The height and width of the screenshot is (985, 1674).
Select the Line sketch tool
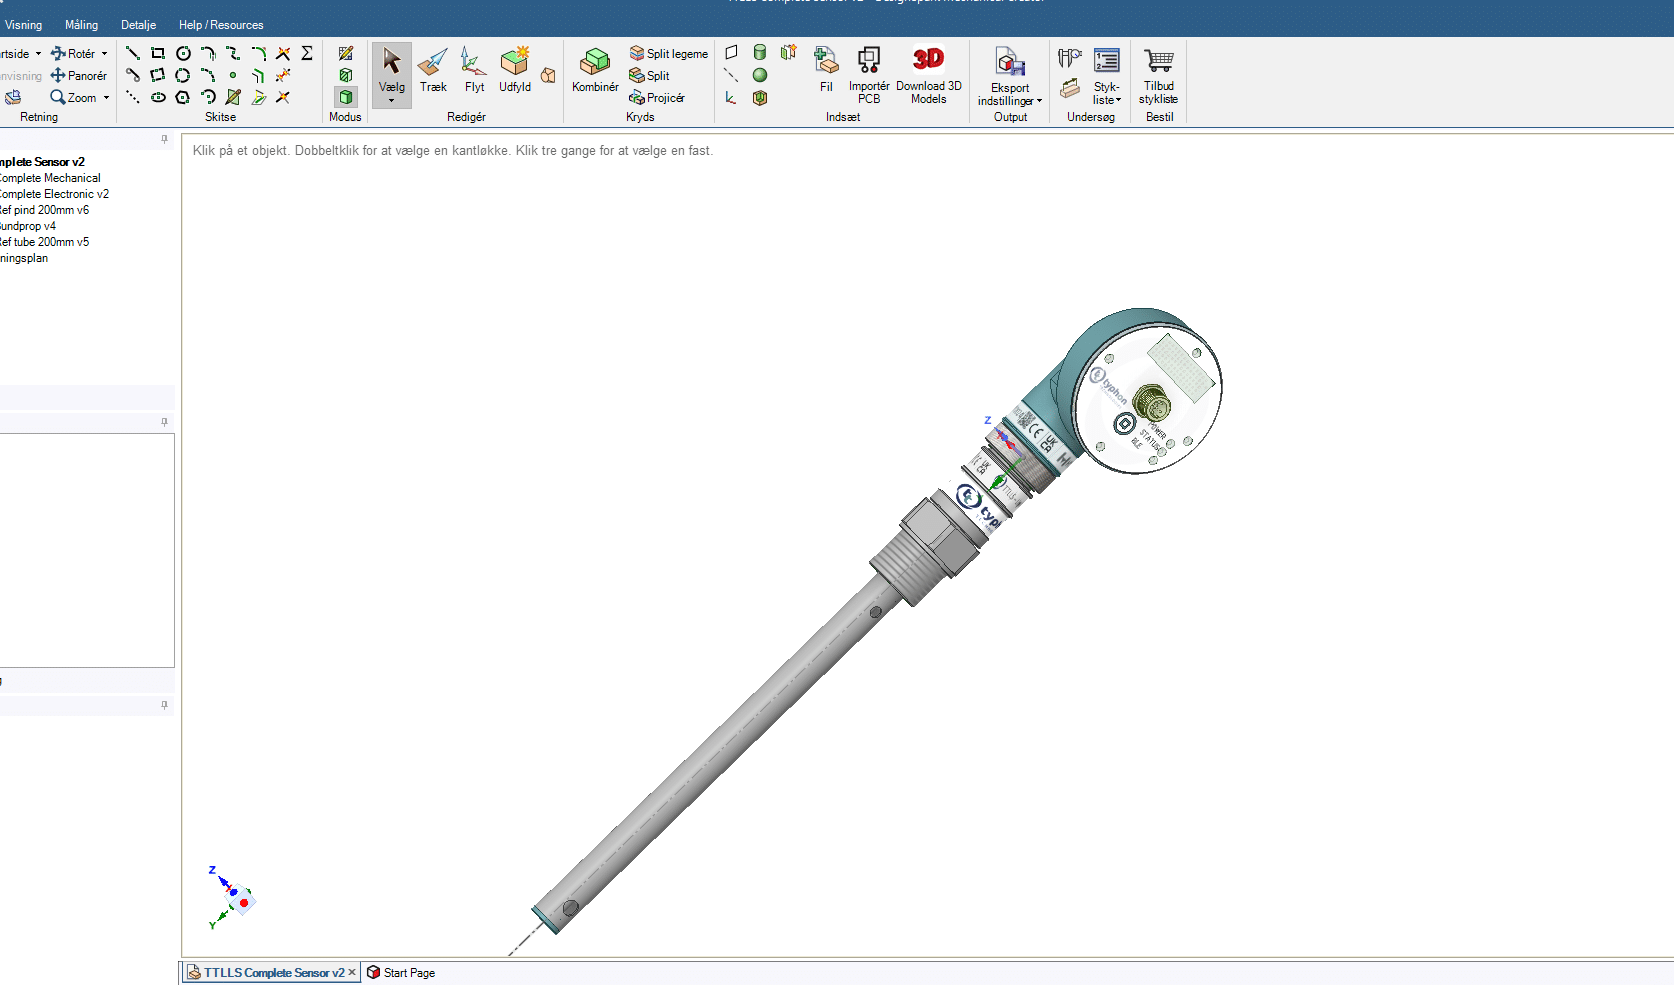133,53
